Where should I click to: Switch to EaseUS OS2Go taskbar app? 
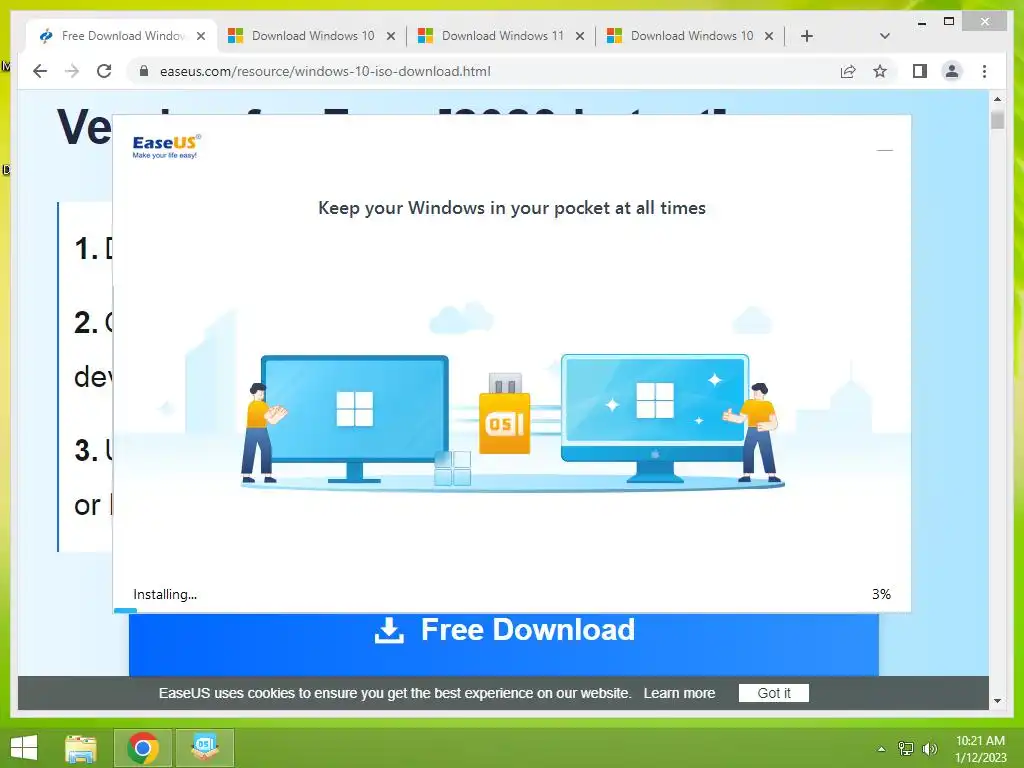click(x=205, y=748)
